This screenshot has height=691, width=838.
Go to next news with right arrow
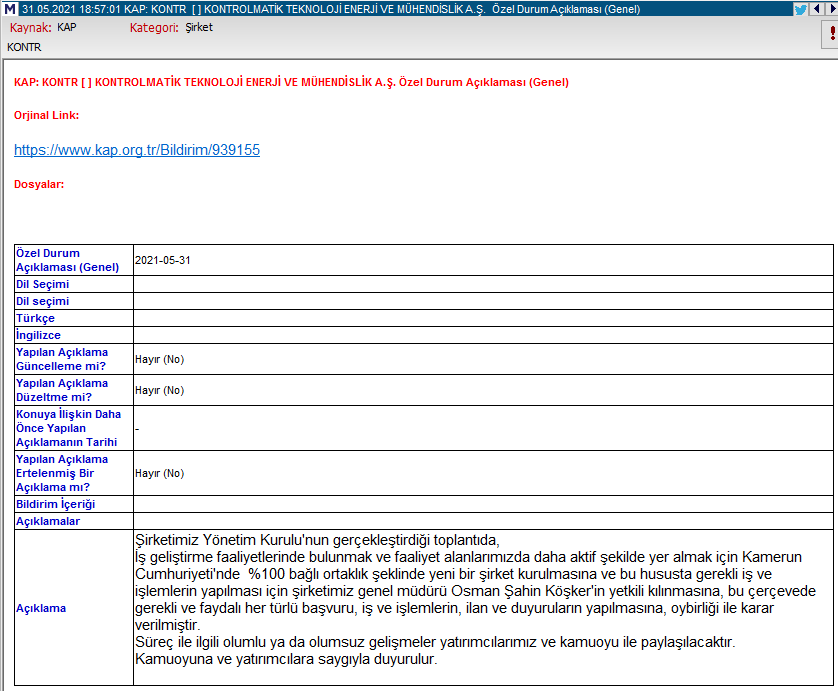(x=832, y=9)
